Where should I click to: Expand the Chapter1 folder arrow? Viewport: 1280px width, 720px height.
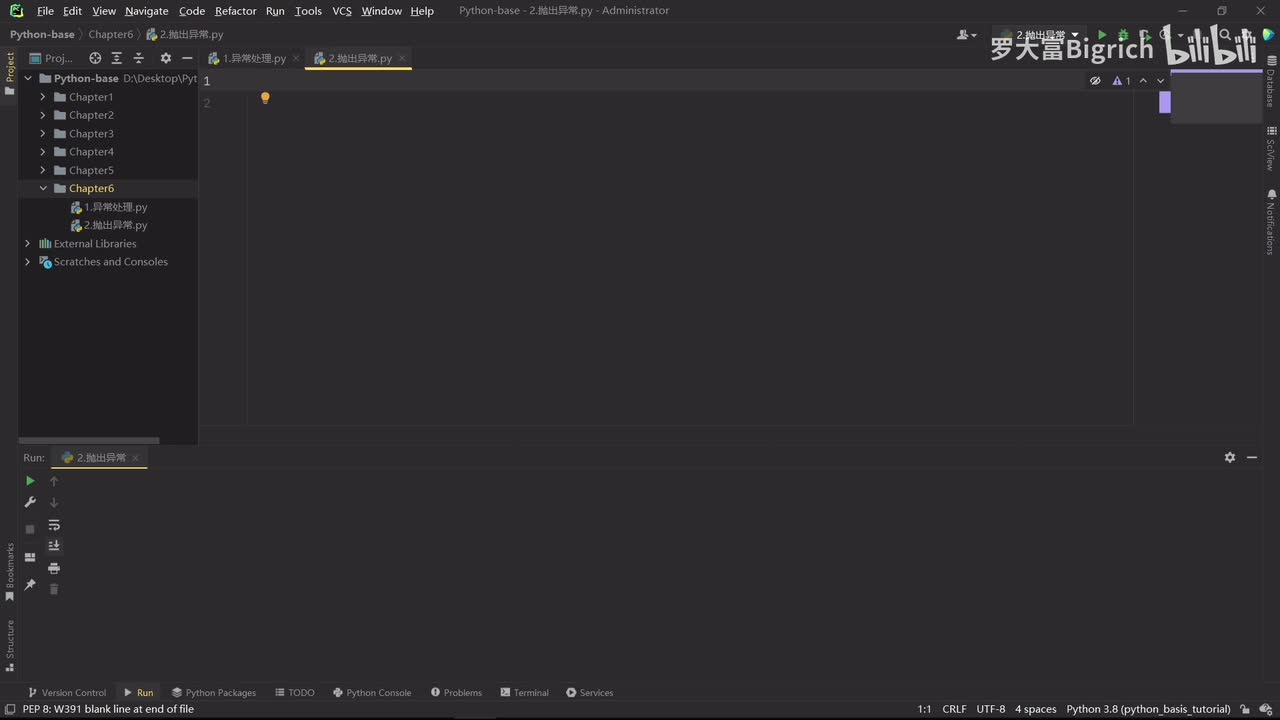coord(43,97)
